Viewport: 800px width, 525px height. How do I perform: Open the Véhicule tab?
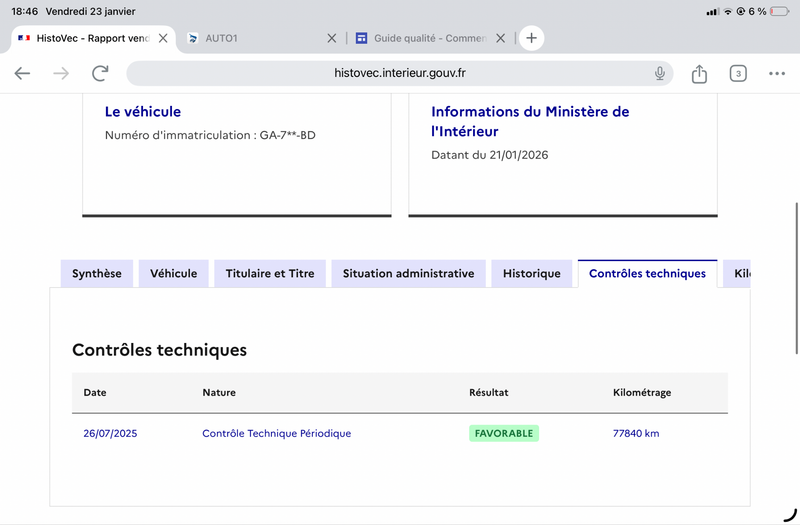tap(174, 274)
